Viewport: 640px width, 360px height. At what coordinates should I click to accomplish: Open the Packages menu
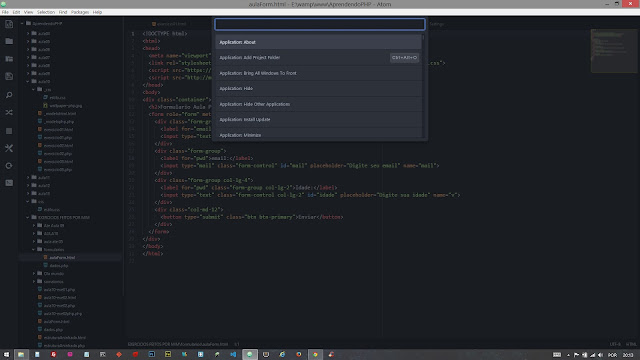[80, 12]
